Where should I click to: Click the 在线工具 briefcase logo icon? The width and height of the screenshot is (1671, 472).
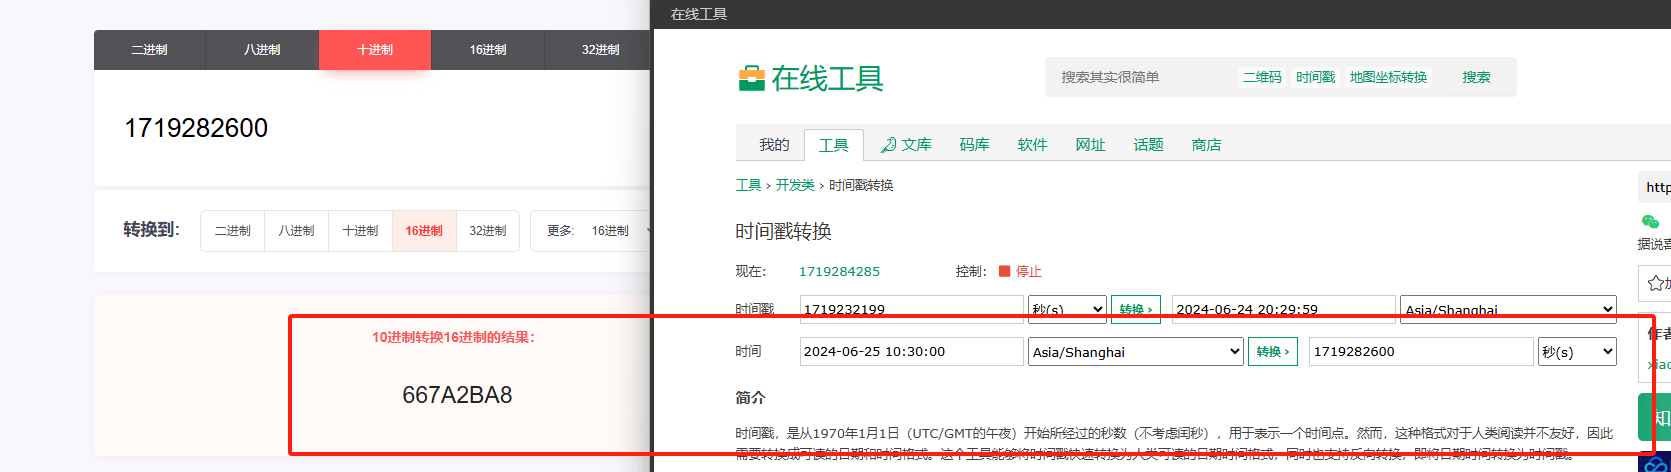pyautogui.click(x=751, y=78)
